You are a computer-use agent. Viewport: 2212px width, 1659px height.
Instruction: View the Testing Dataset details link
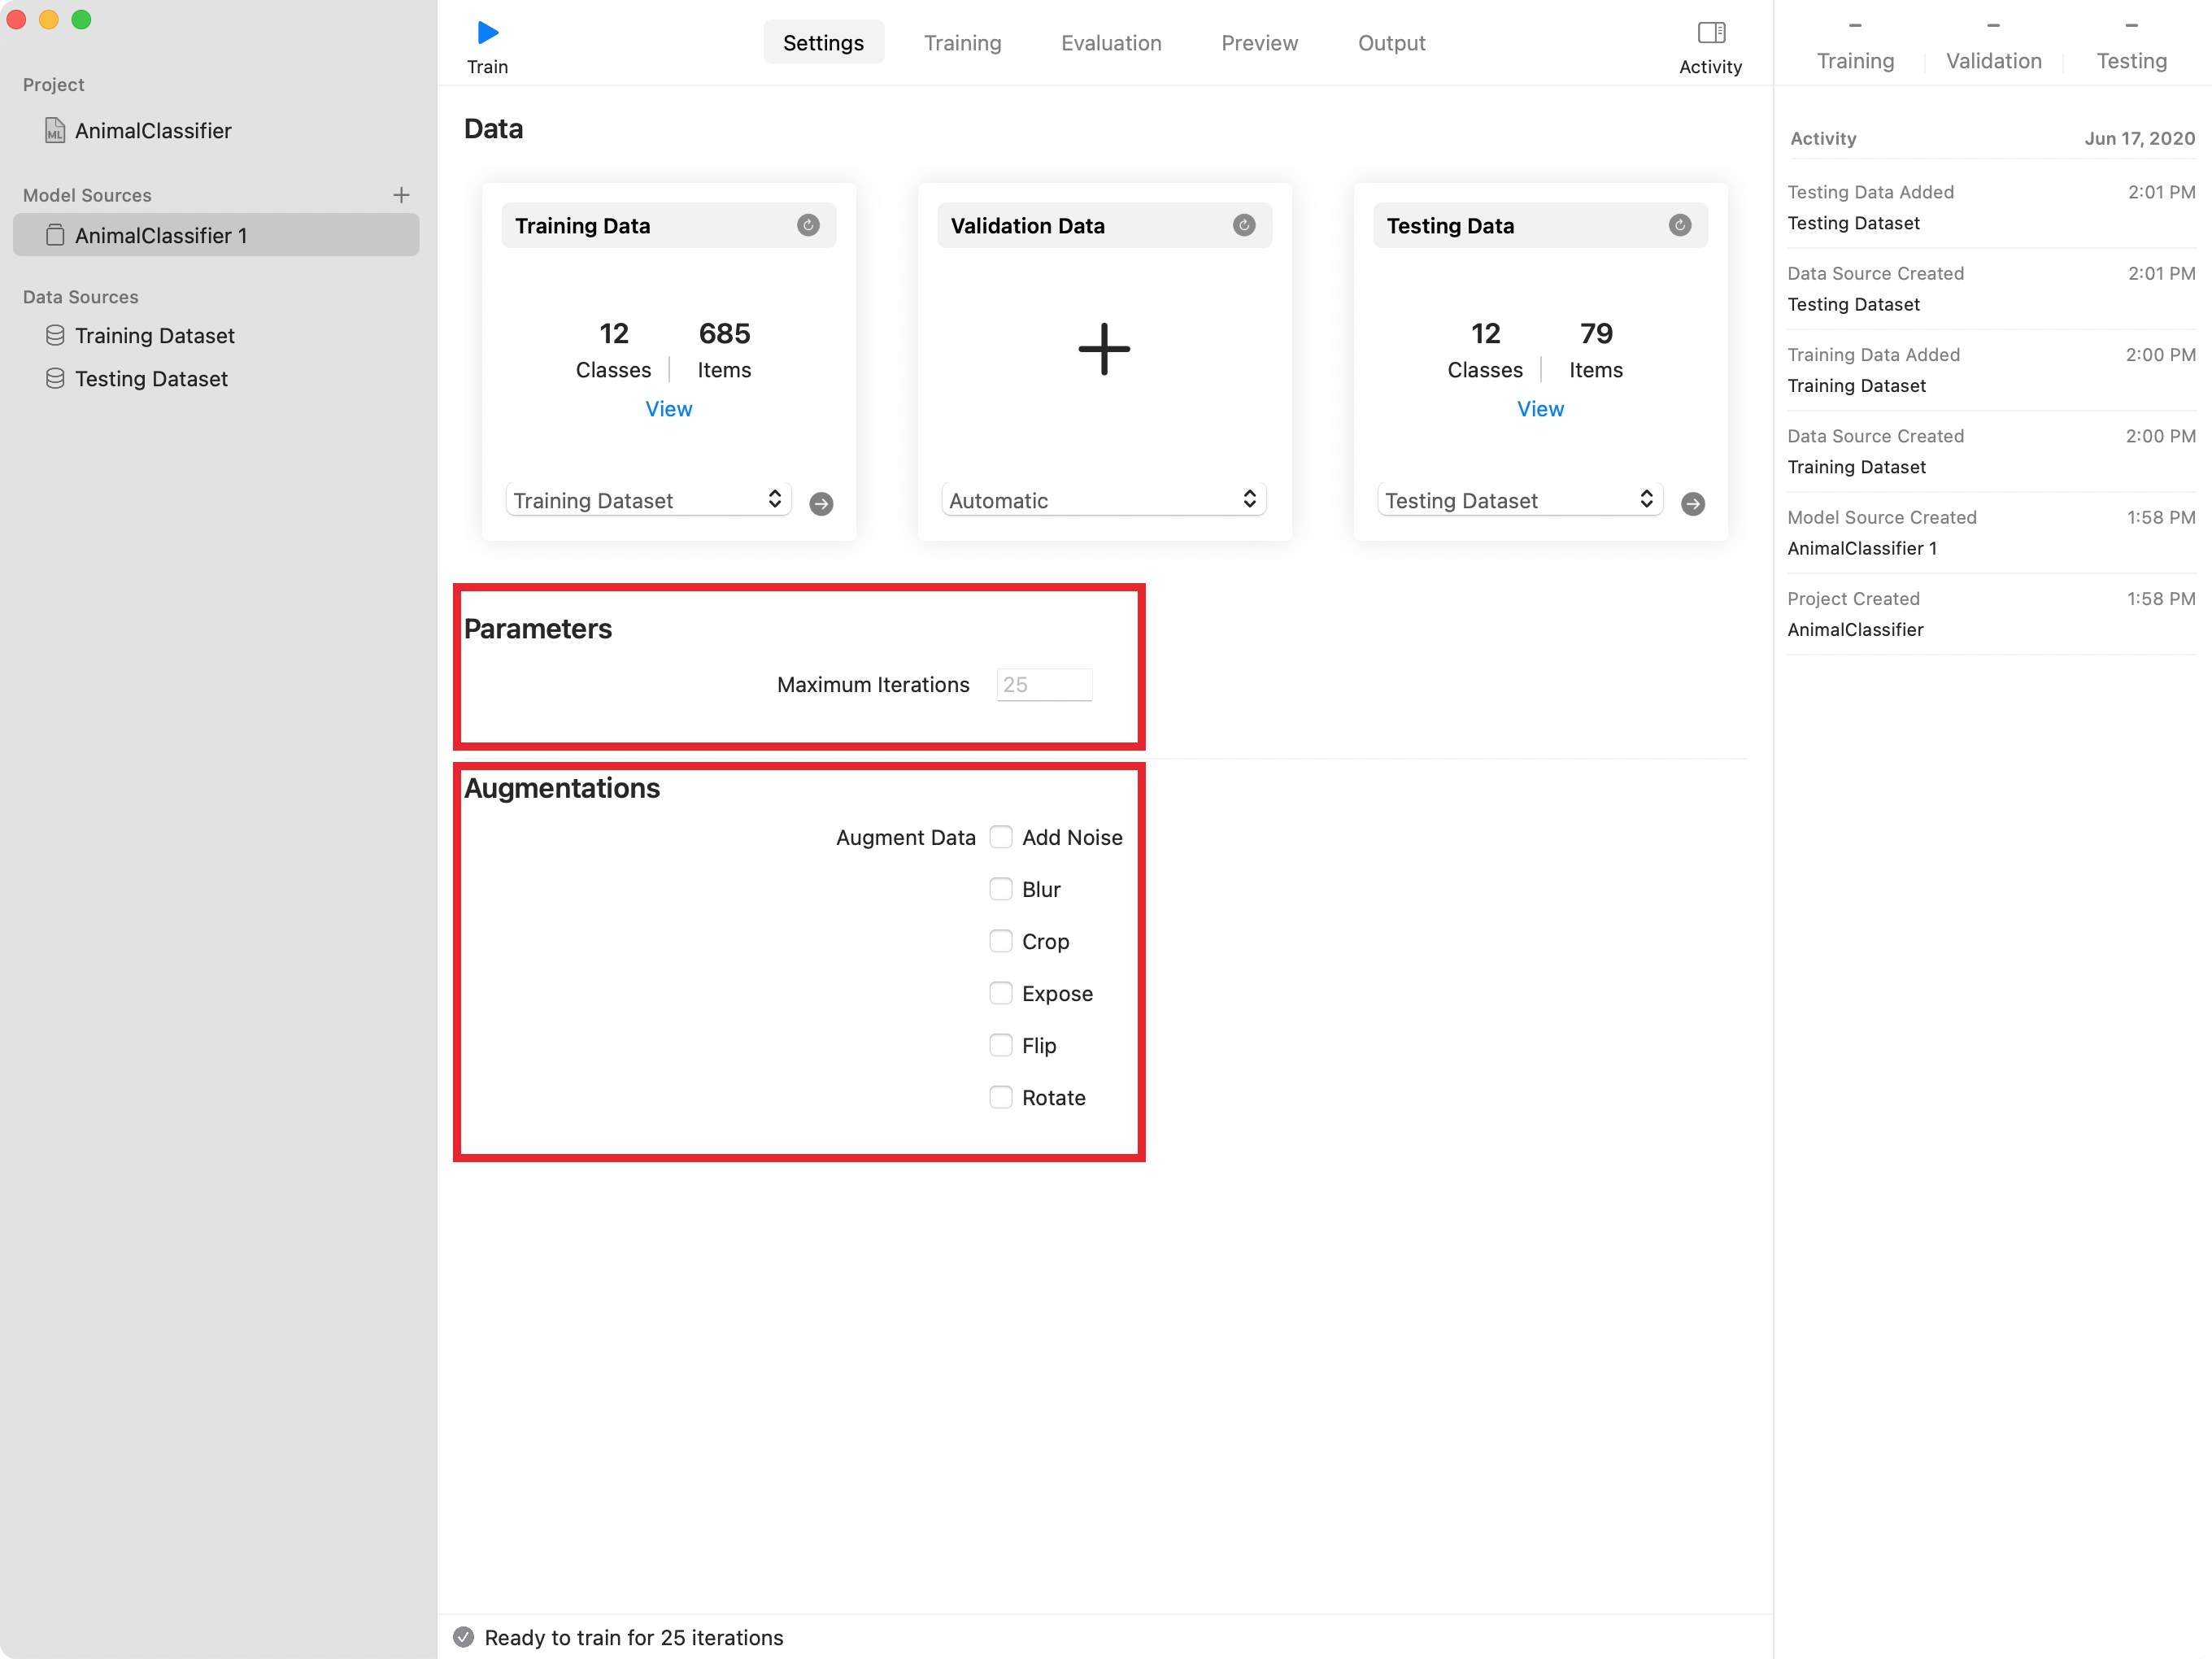coord(1539,407)
